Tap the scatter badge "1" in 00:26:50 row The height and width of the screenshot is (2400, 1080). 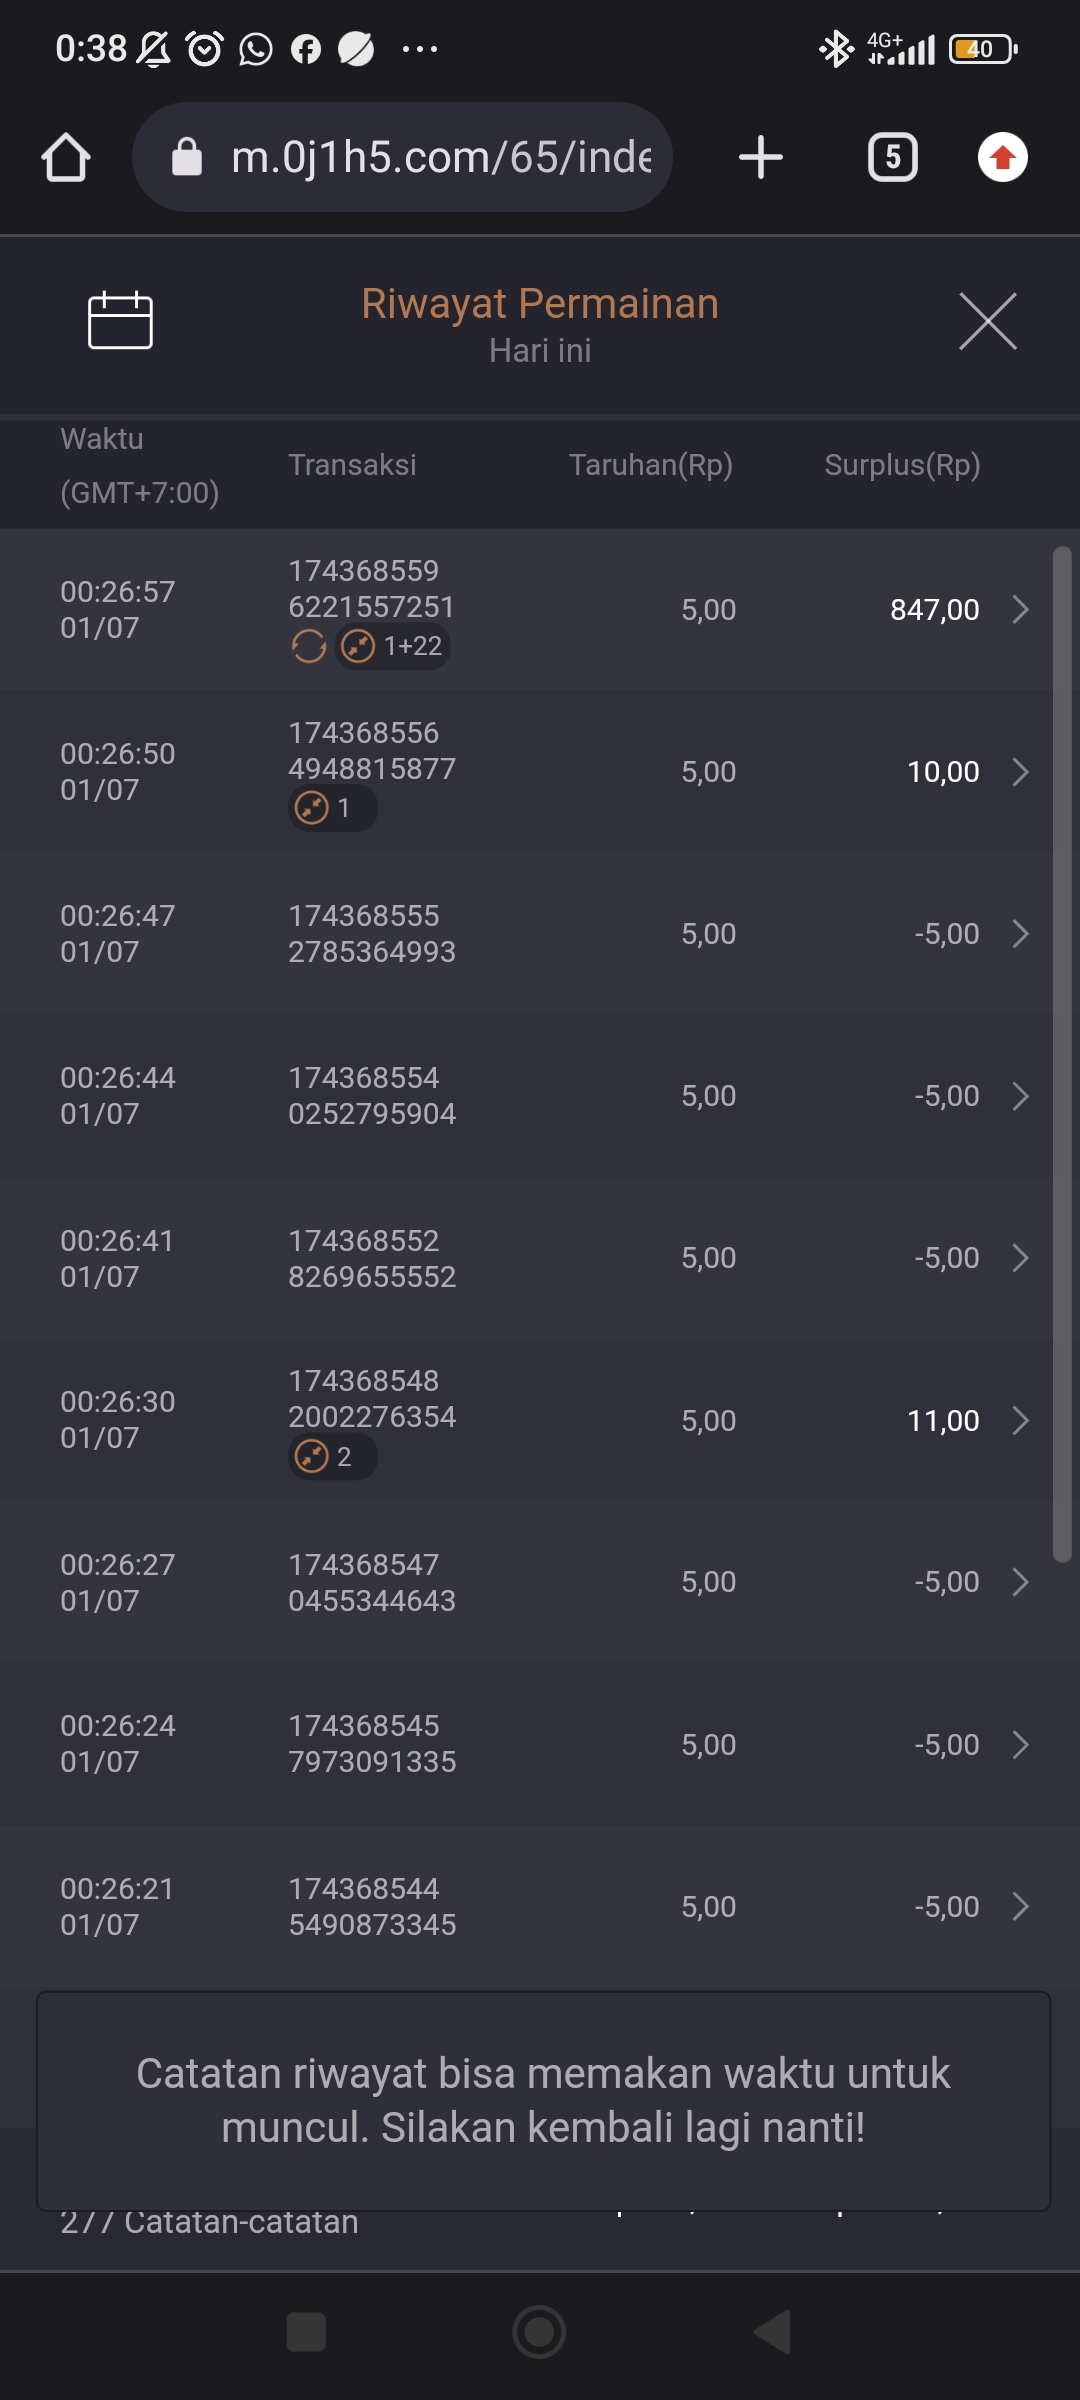pos(332,808)
